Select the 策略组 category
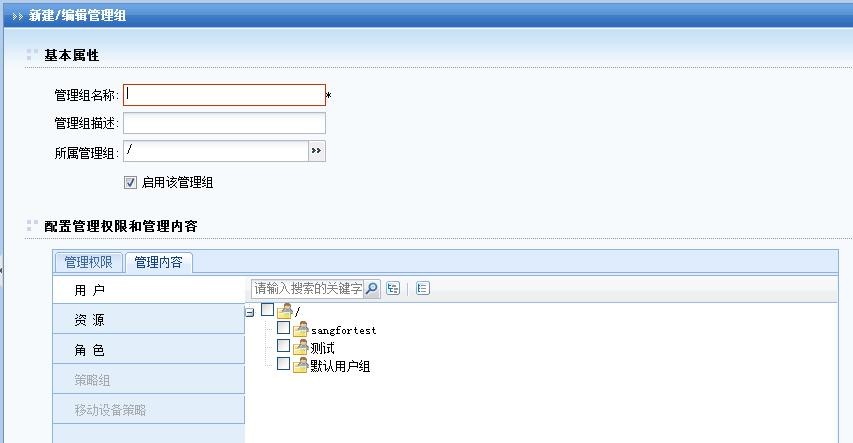853x443 pixels. click(149, 379)
